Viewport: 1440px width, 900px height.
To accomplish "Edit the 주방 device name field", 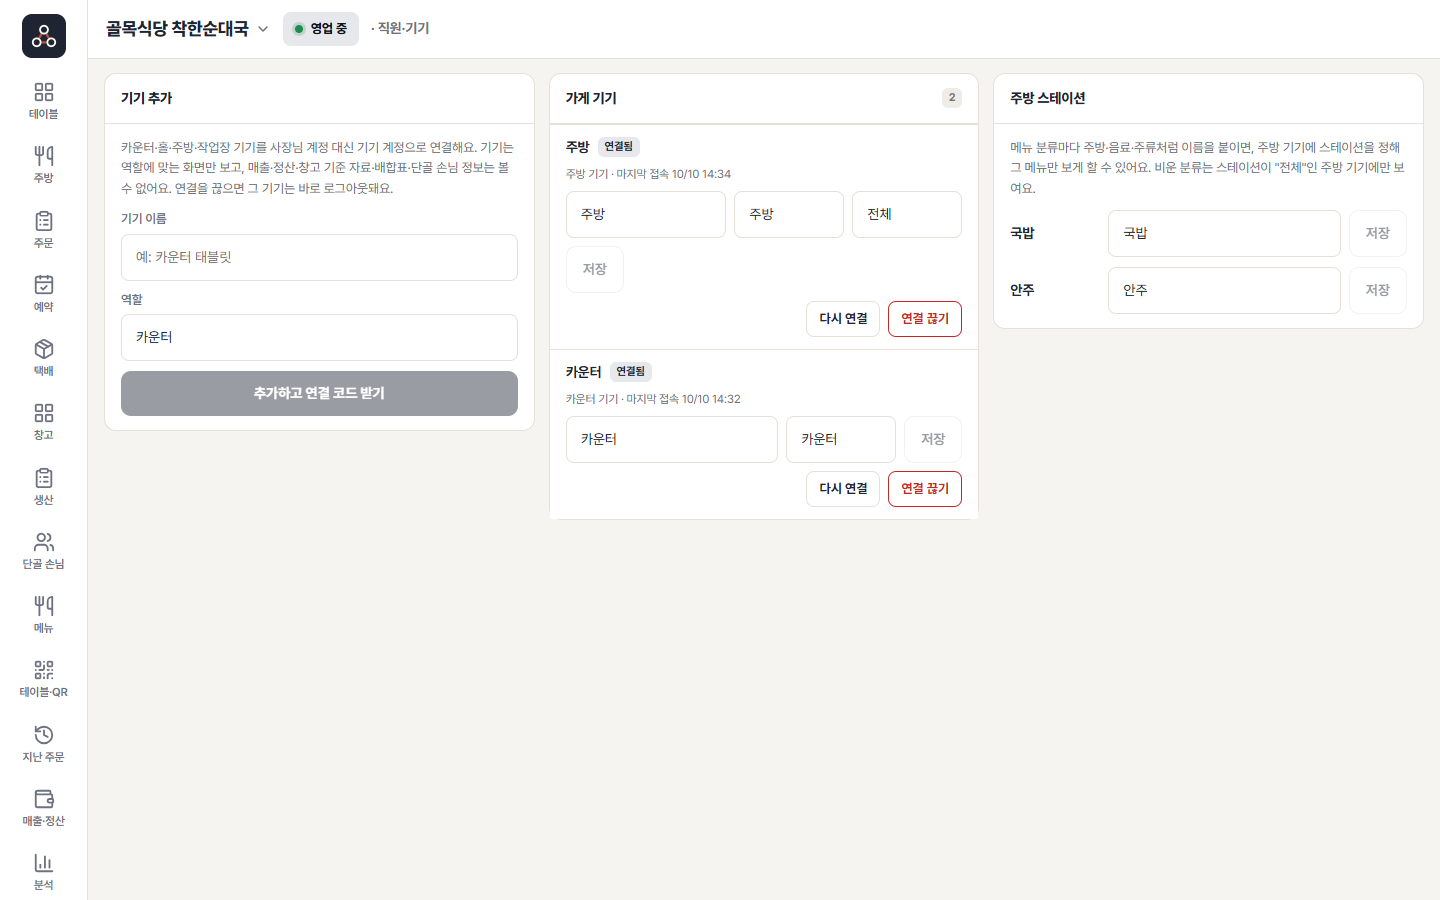I will point(646,214).
